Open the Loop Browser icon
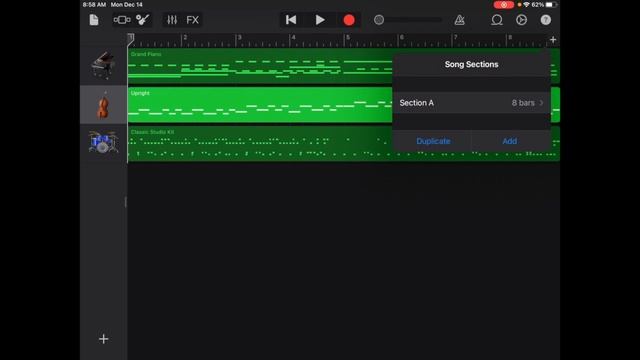The image size is (640, 360). click(x=497, y=20)
